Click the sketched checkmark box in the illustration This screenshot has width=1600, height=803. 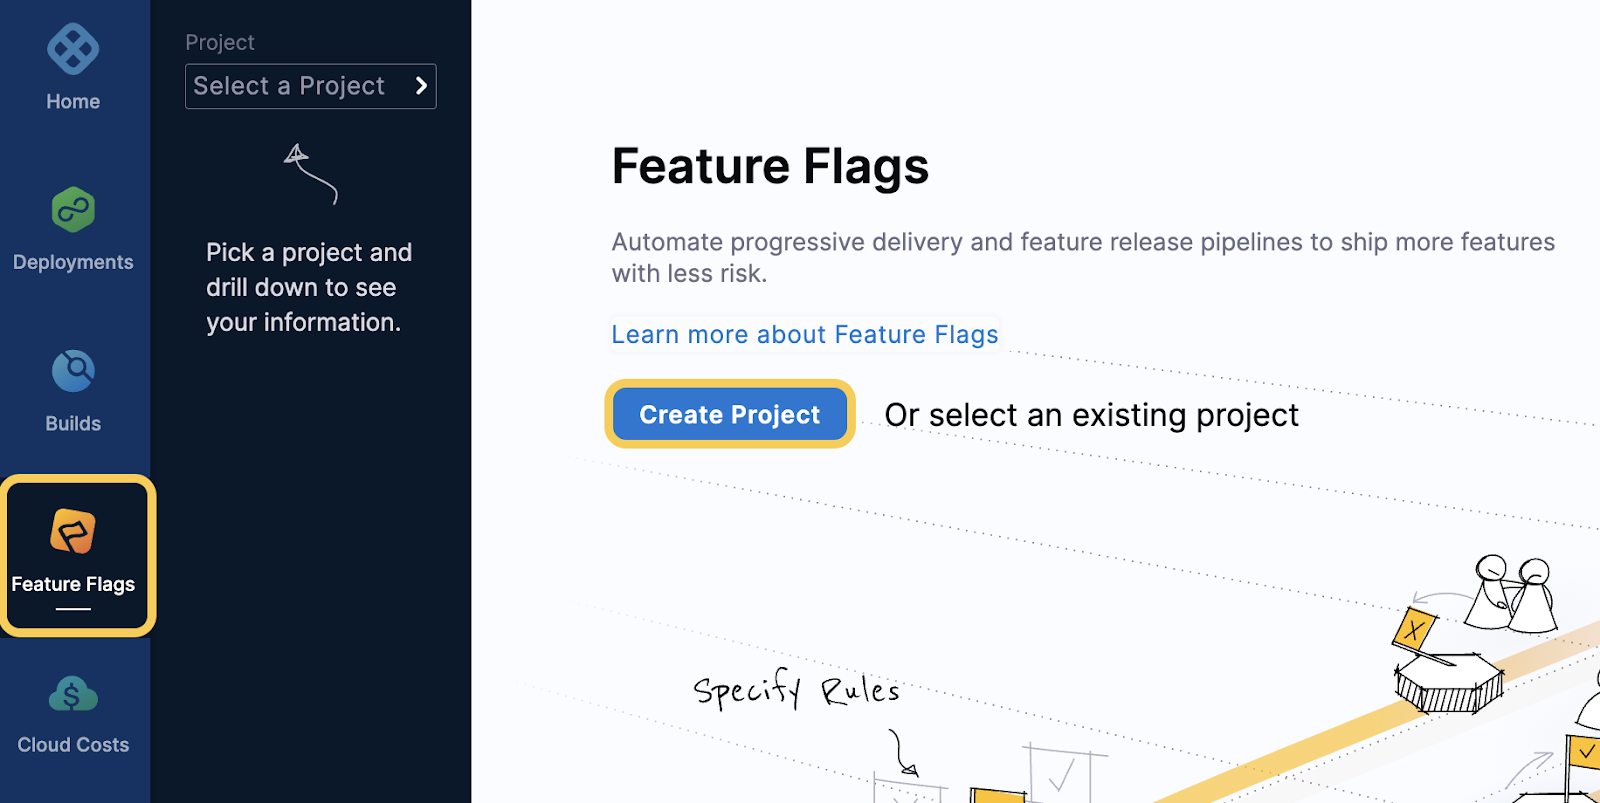click(x=1062, y=773)
